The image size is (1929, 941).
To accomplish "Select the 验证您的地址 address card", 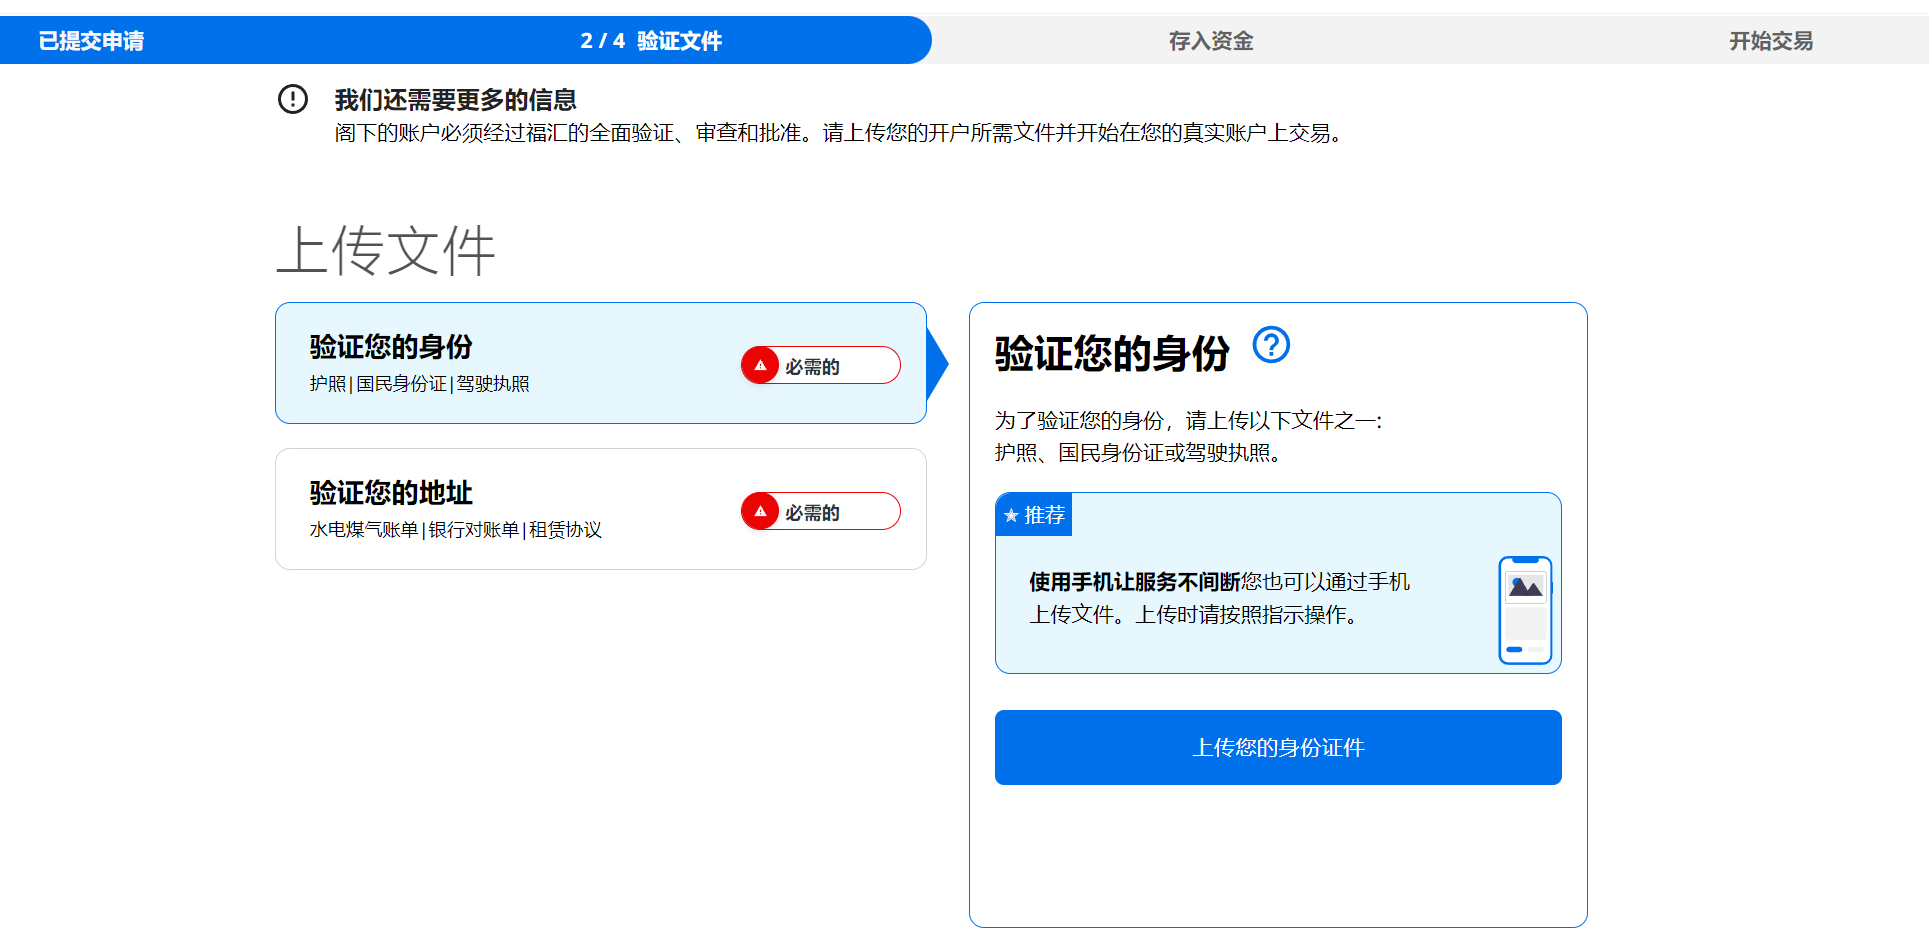I will (x=520, y=508).
